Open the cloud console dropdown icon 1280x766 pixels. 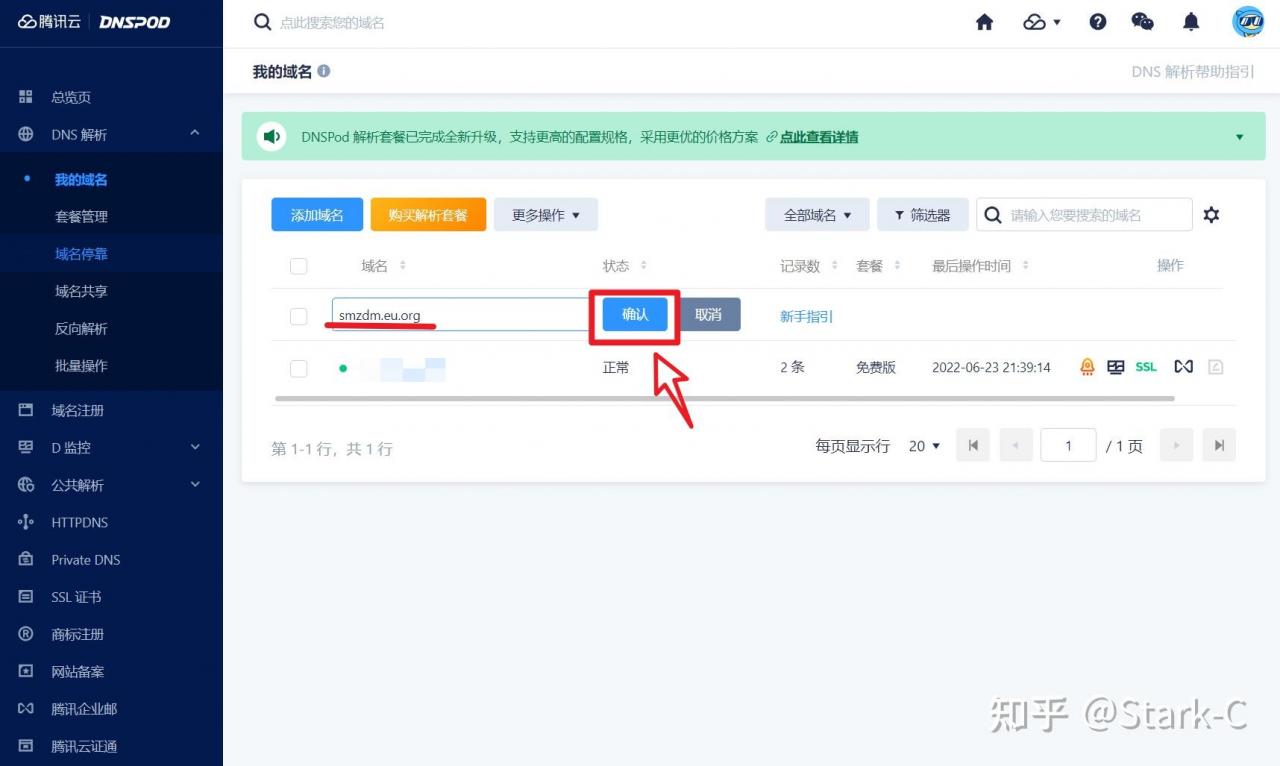[x=1042, y=22]
